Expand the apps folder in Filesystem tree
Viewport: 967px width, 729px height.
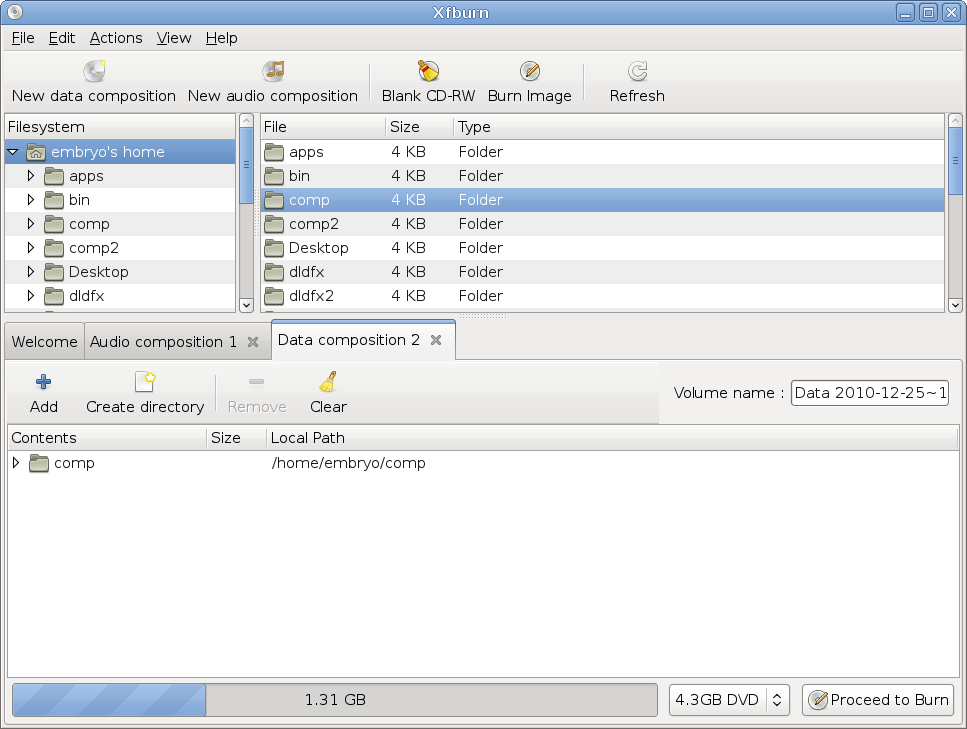pos(30,176)
